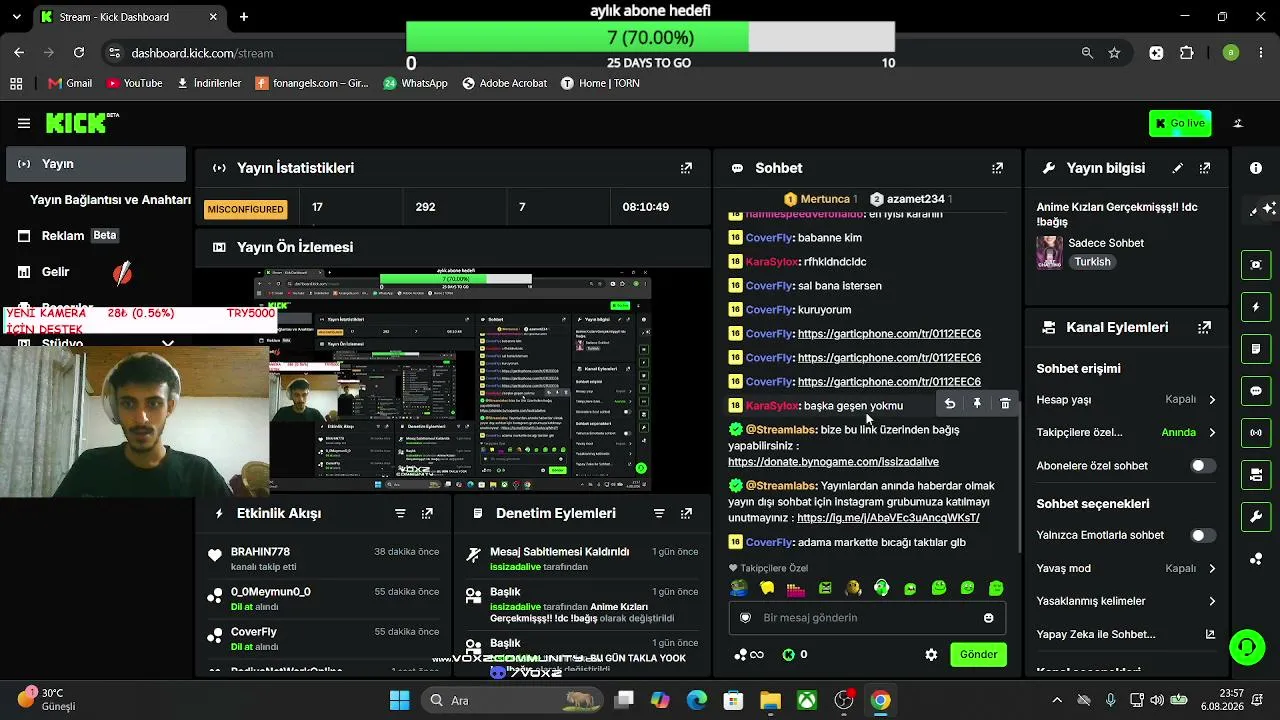Viewport: 1280px width, 720px height.
Task: Type in the Bir mesaj gönderin field
Action: [867, 618]
